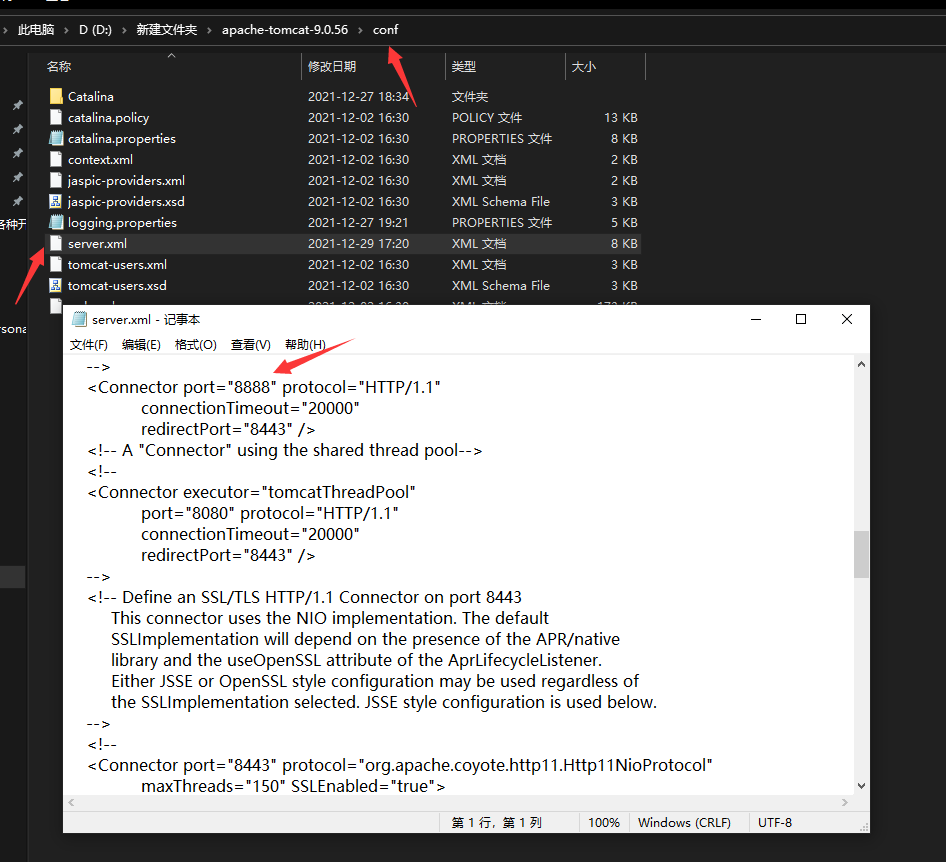Select the tomcat-users.xsd schema icon
The width and height of the screenshot is (946, 862).
tap(55, 285)
